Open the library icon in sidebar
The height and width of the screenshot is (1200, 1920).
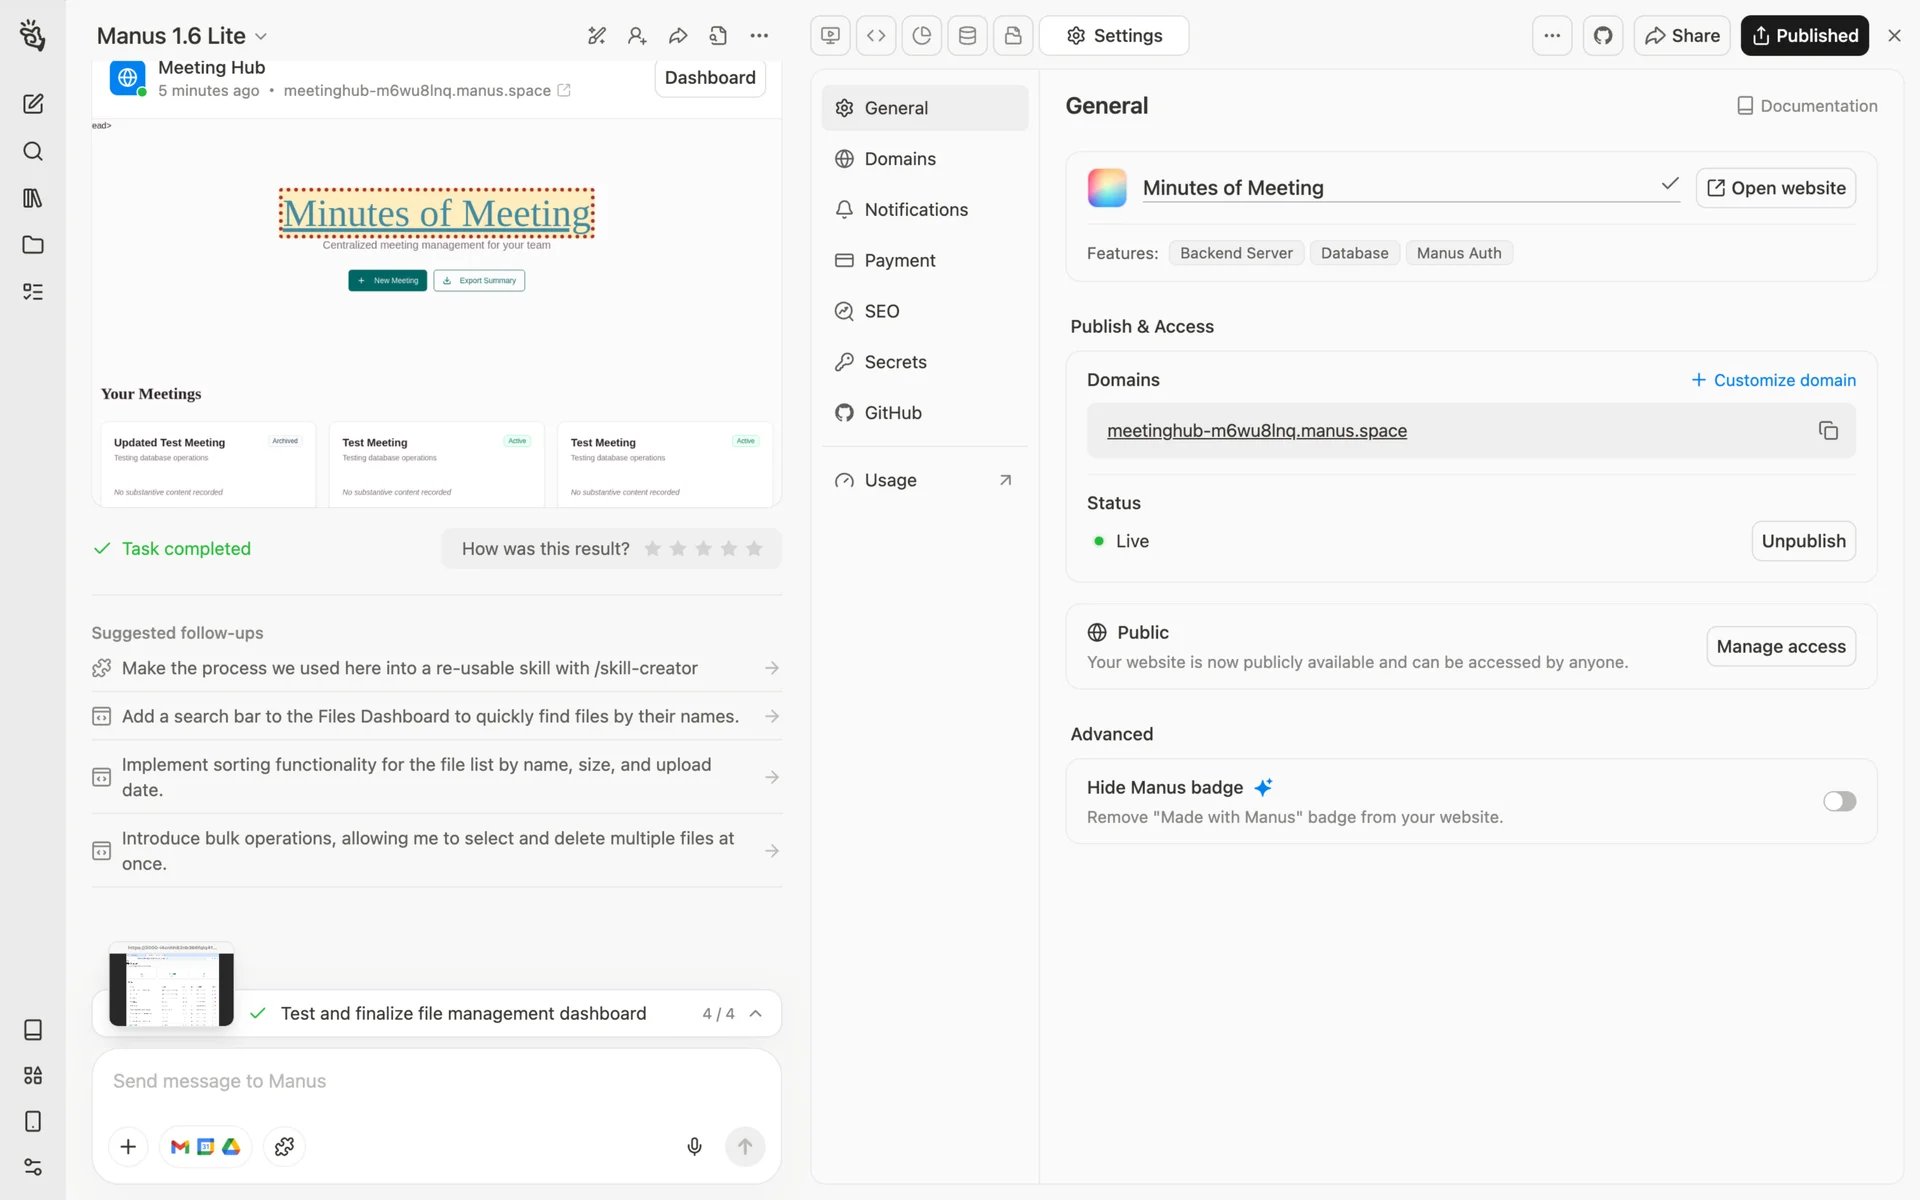pyautogui.click(x=33, y=198)
